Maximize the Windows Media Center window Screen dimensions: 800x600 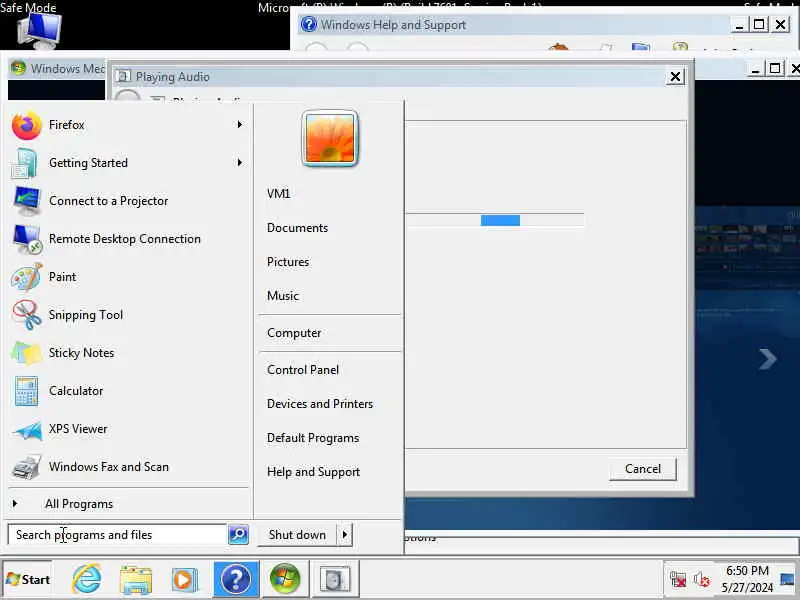pyautogui.click(x=774, y=68)
